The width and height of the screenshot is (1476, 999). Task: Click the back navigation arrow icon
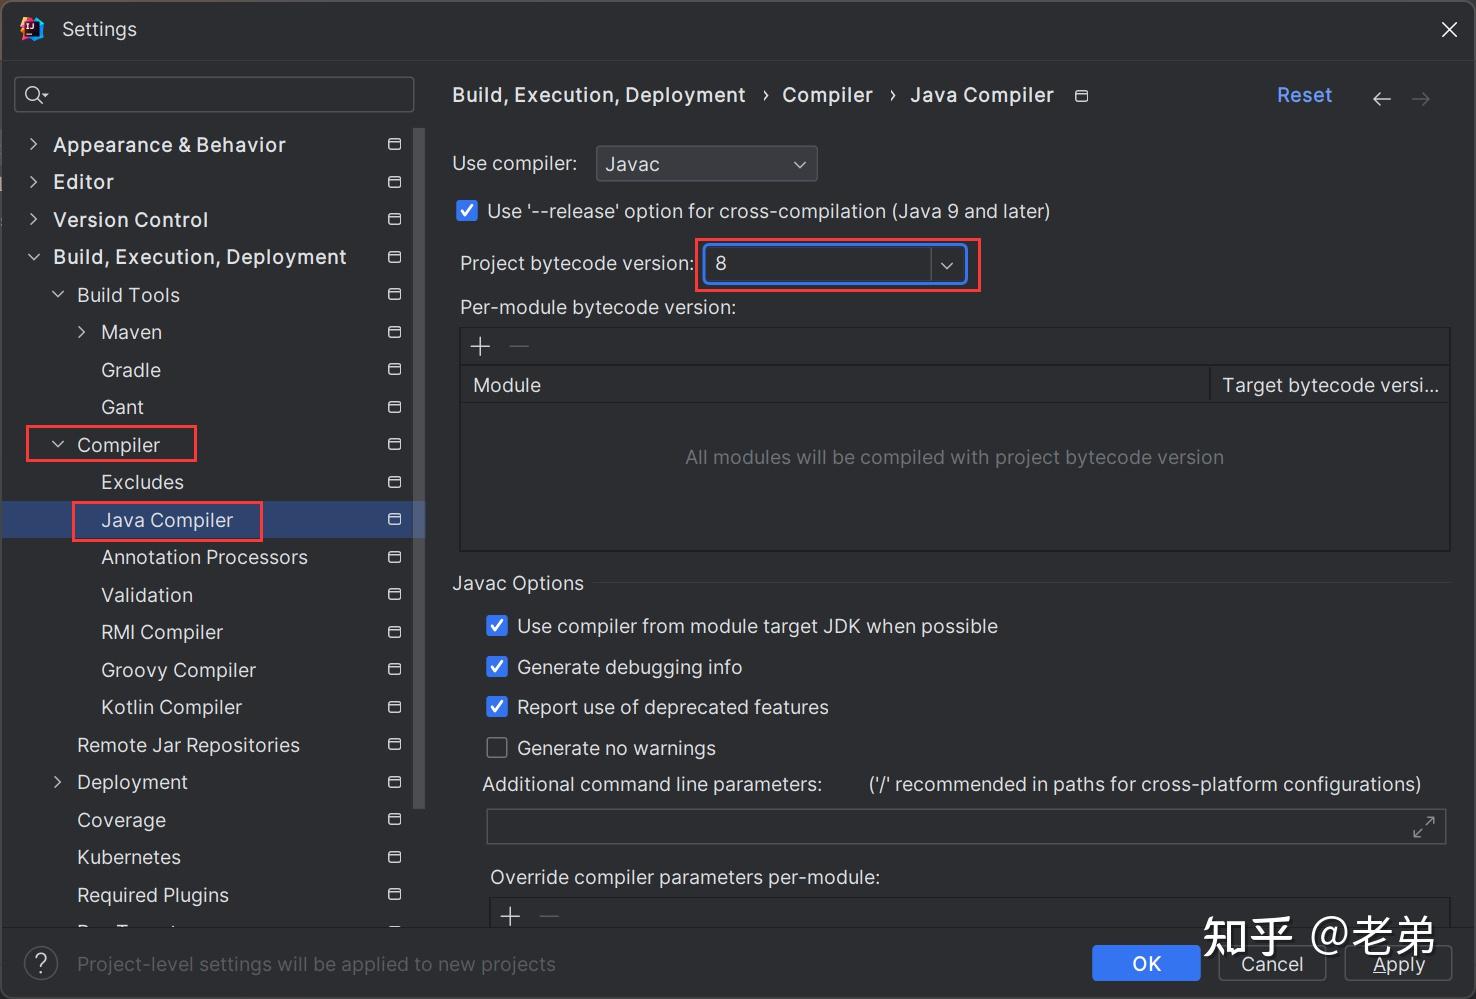[1381, 98]
